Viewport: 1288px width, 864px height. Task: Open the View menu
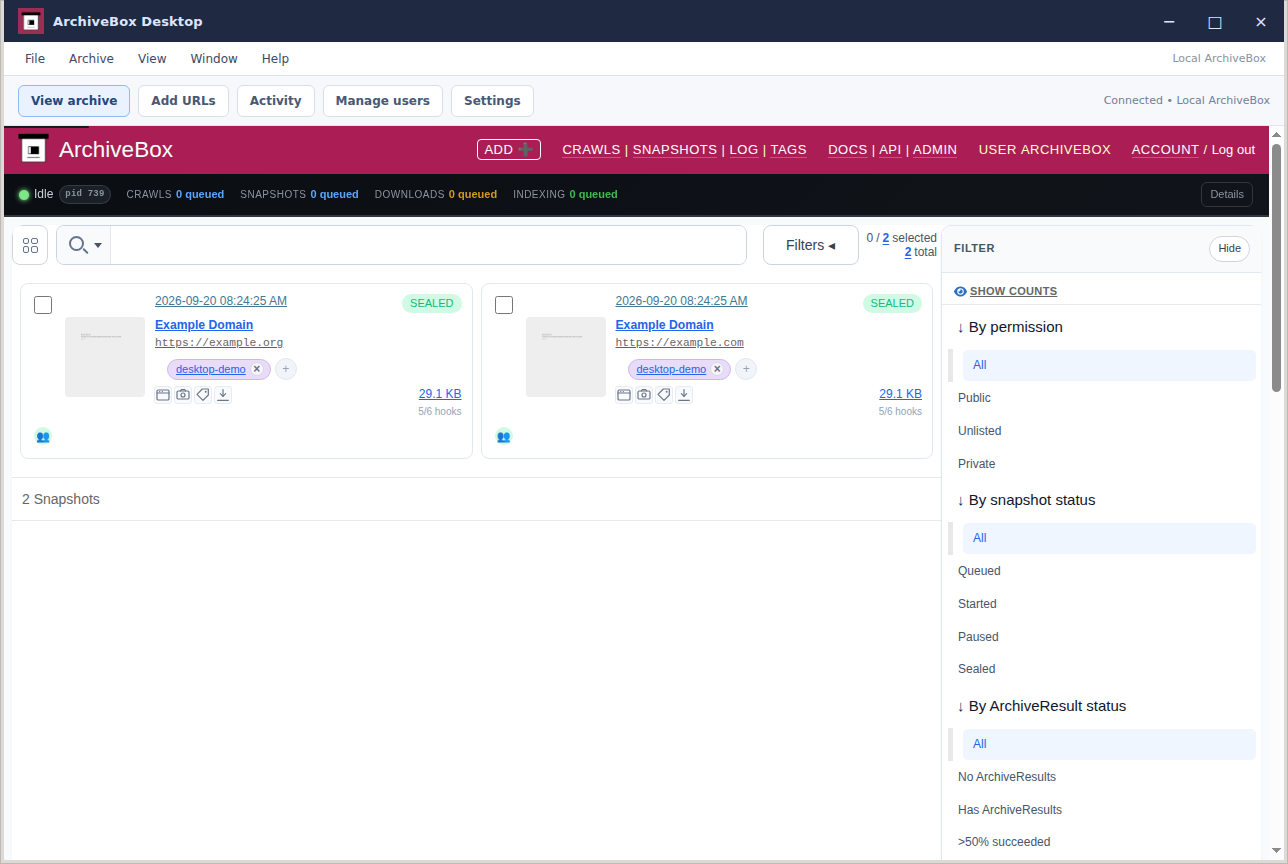coord(152,59)
